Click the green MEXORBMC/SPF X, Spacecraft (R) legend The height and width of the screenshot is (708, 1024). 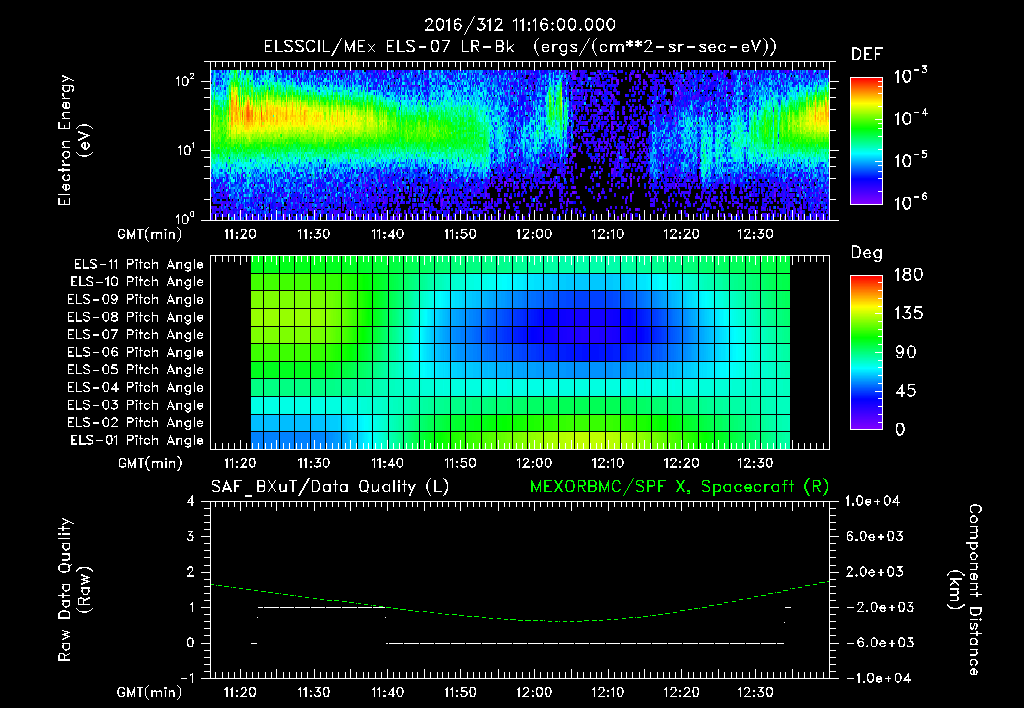coord(679,487)
